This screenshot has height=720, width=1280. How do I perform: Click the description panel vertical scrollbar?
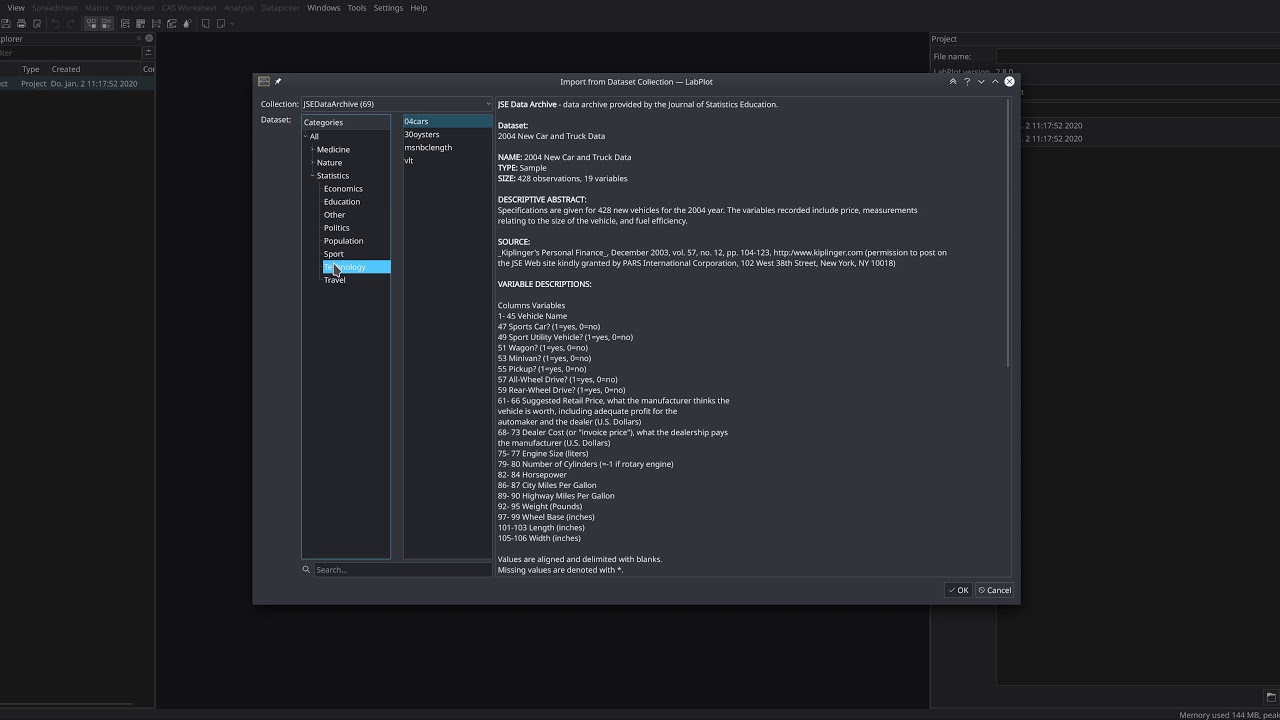coord(1008,232)
